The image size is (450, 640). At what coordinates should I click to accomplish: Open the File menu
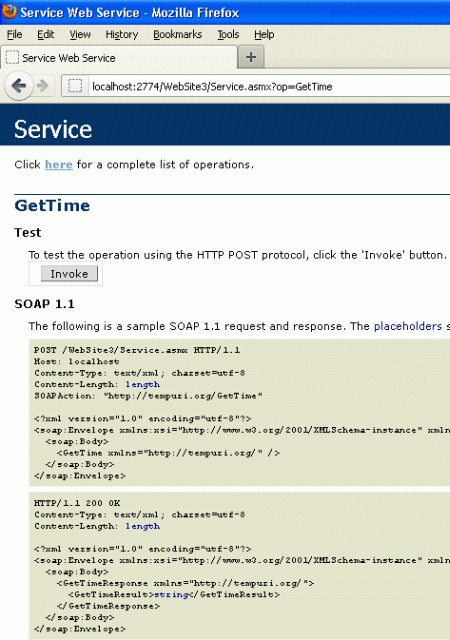[15, 35]
